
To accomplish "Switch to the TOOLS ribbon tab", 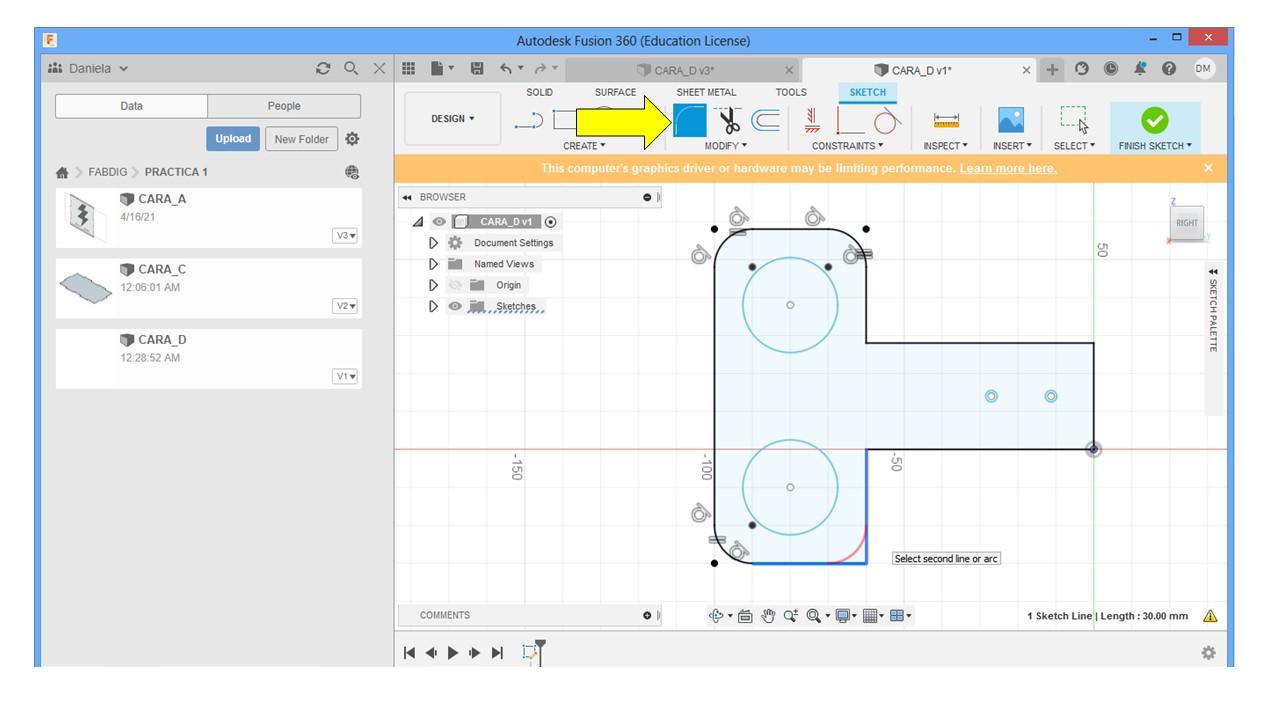I will pyautogui.click(x=791, y=92).
